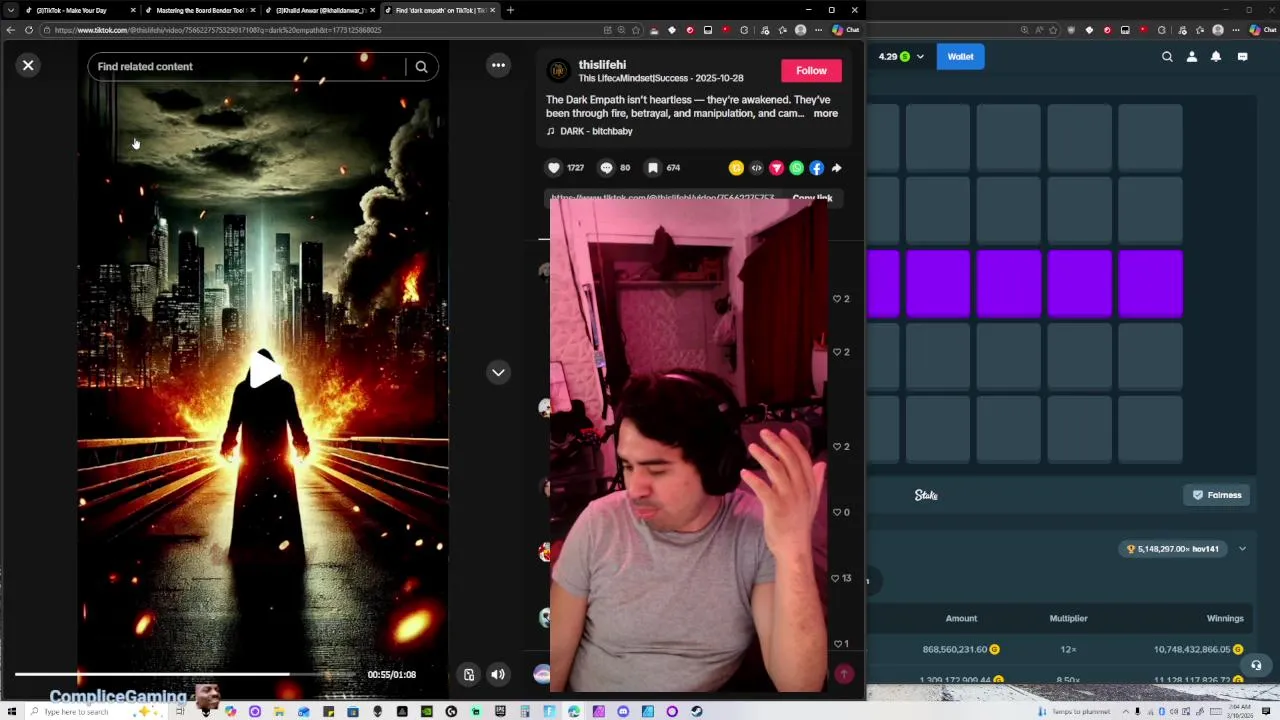This screenshot has width=1280, height=720.
Task: Open Steam from the taskbar
Action: tap(696, 712)
